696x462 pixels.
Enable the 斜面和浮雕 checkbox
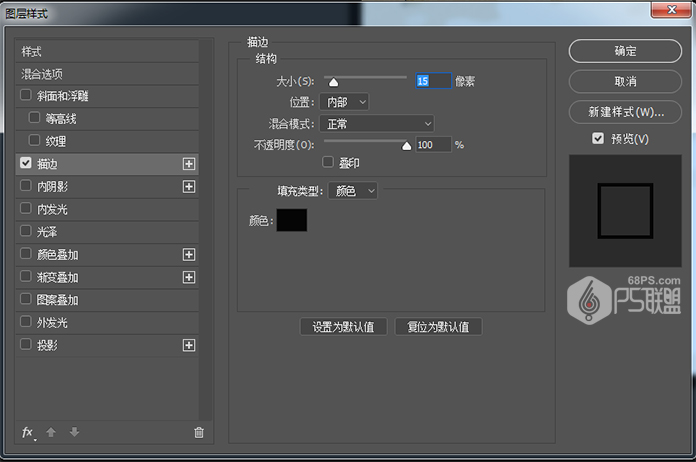(26, 95)
